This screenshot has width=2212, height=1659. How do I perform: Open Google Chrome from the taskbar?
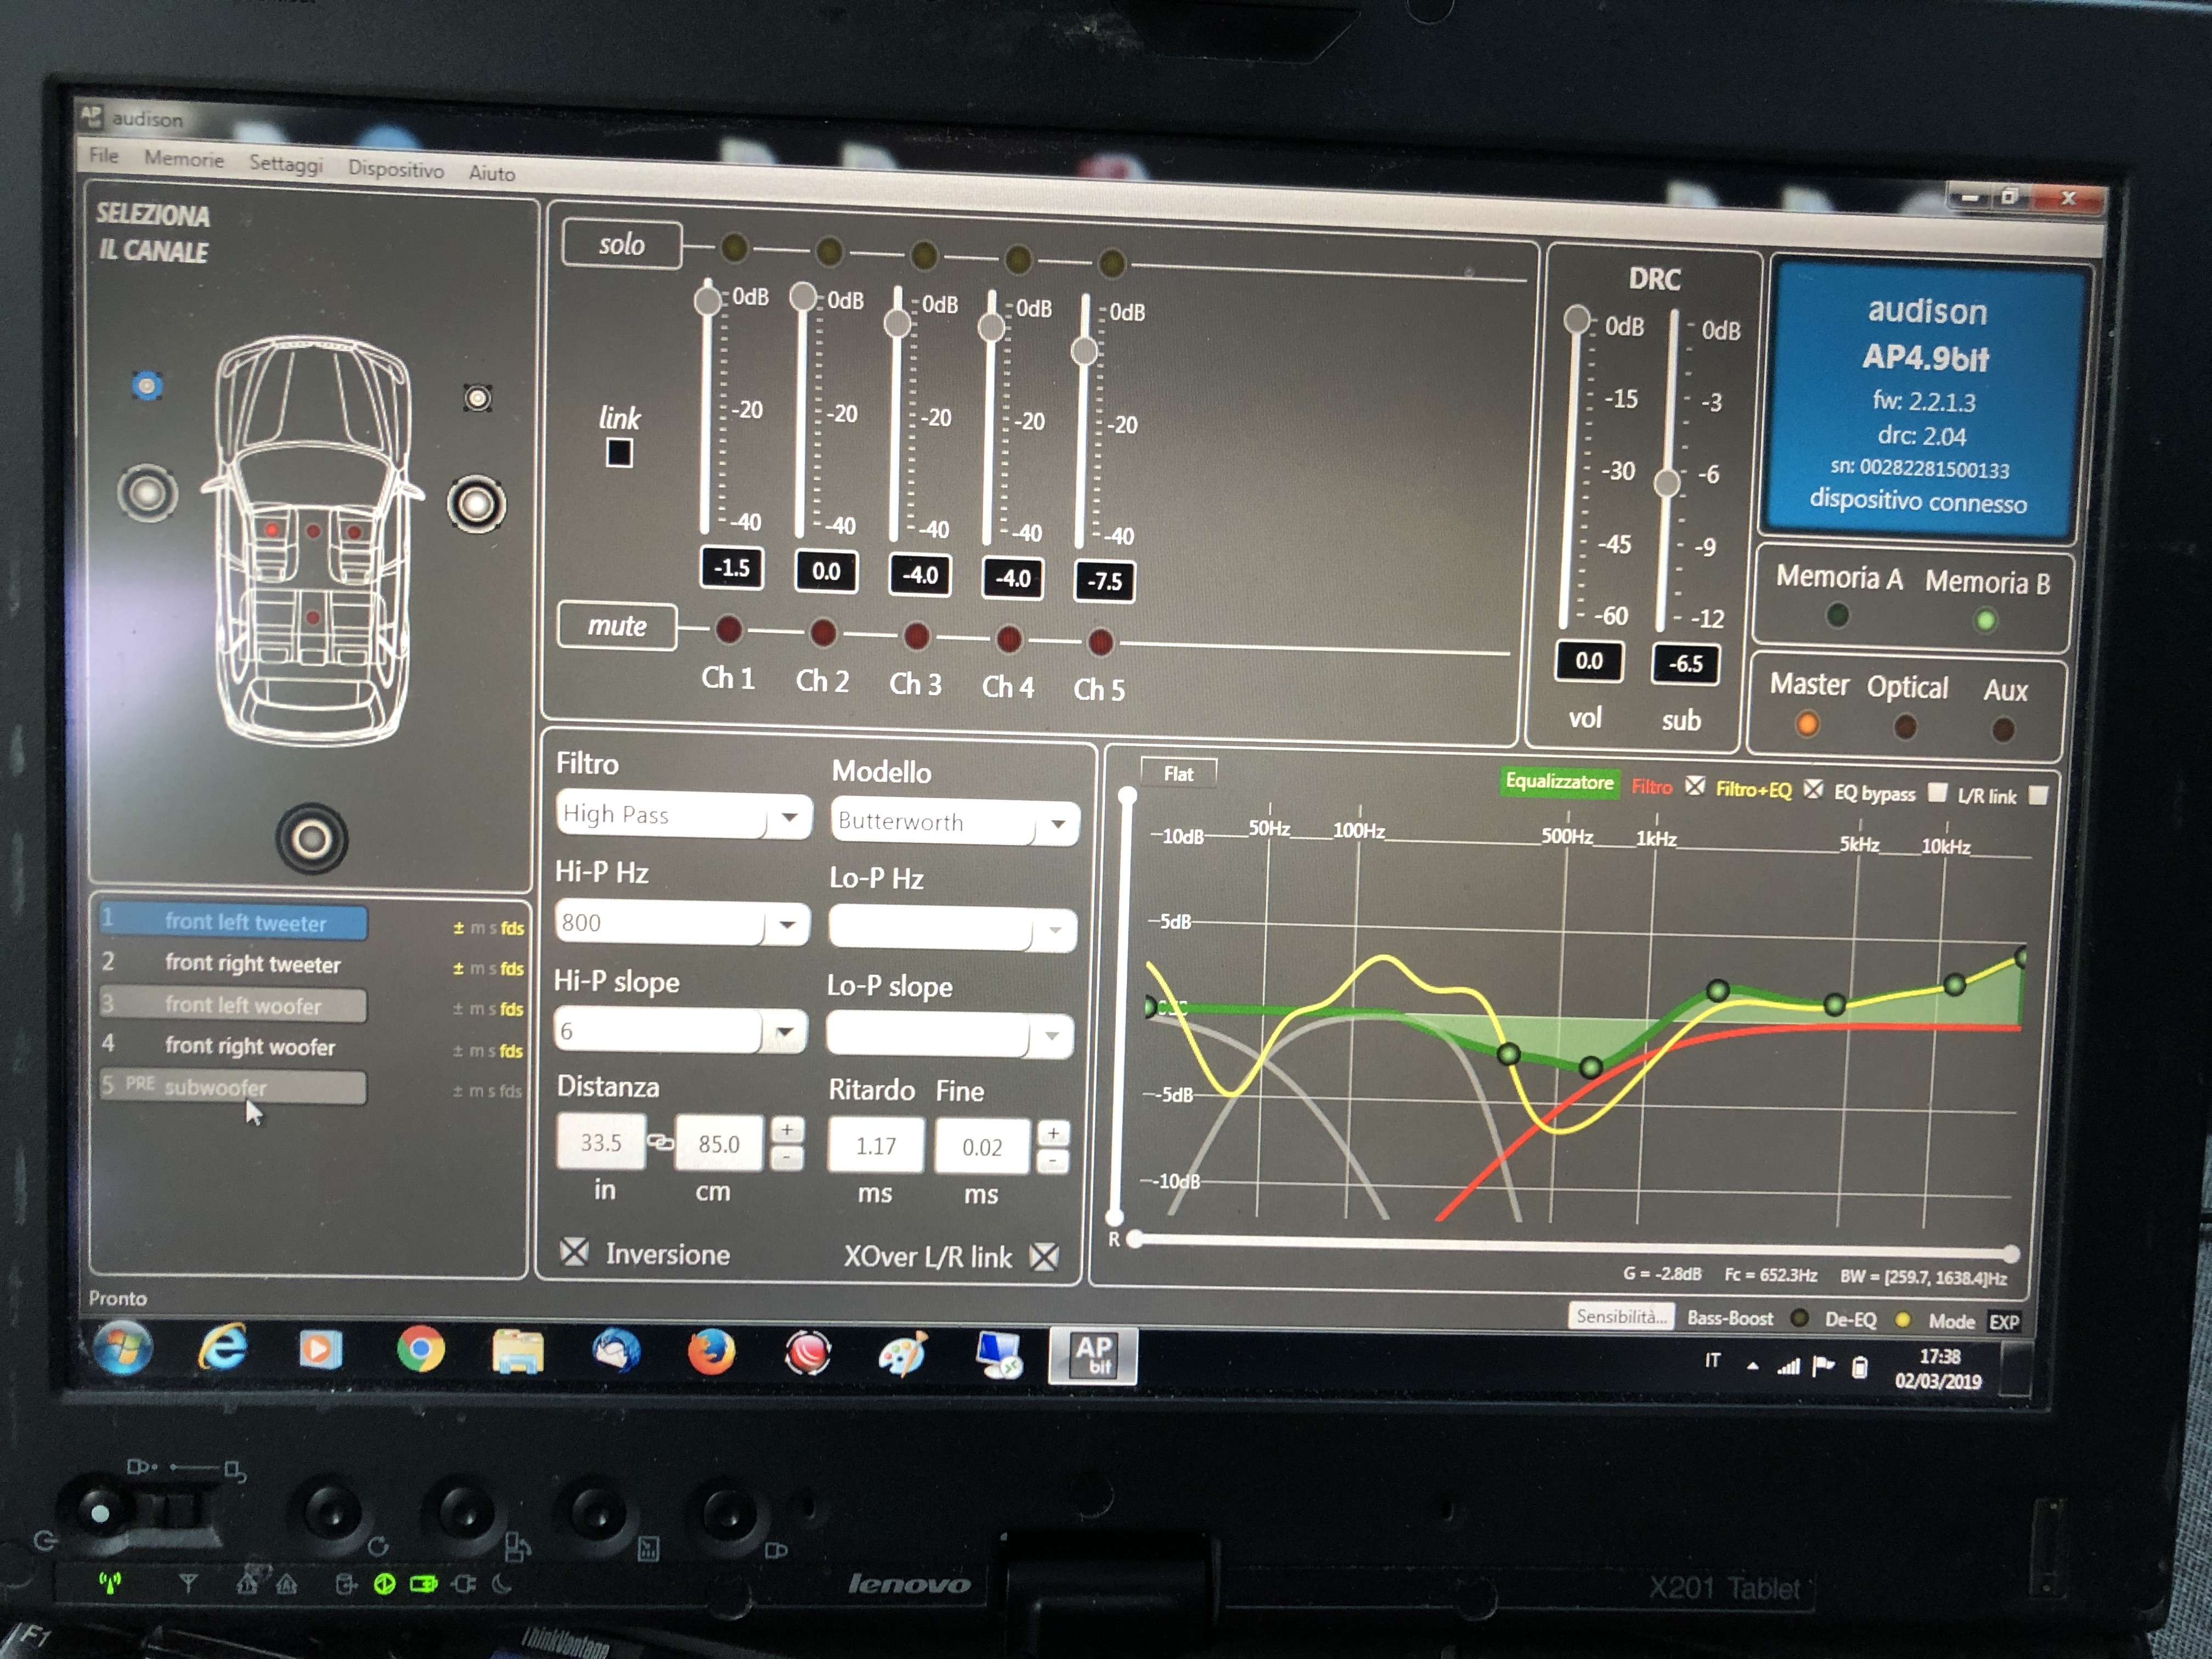click(420, 1350)
